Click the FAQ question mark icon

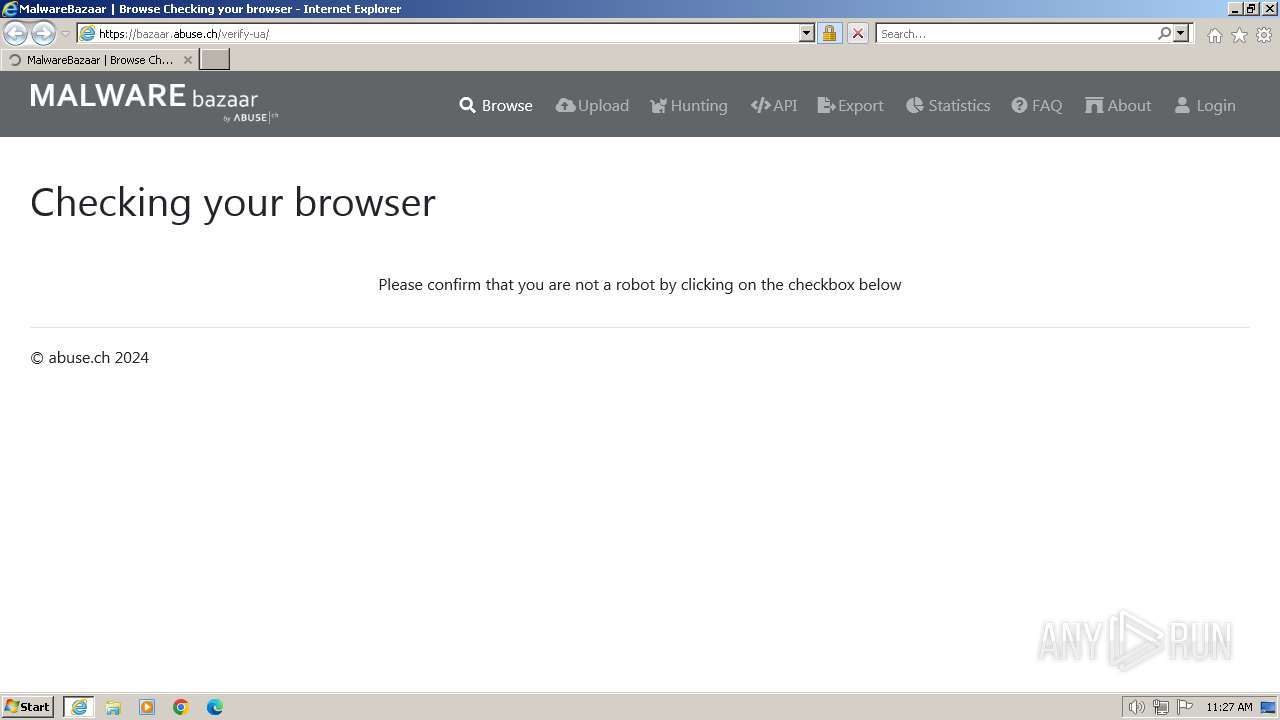pyautogui.click(x=1019, y=105)
